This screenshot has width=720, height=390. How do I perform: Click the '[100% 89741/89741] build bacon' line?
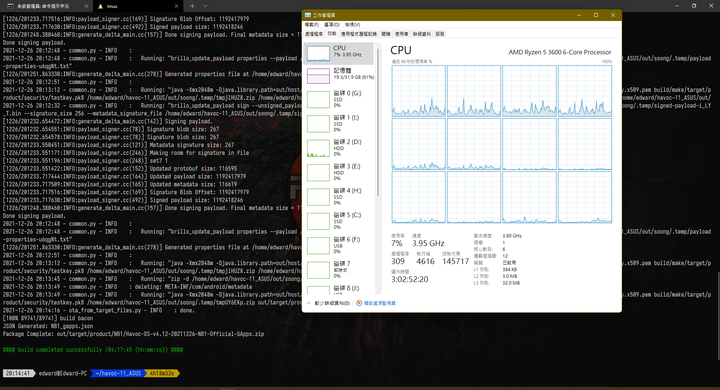[x=48, y=318]
